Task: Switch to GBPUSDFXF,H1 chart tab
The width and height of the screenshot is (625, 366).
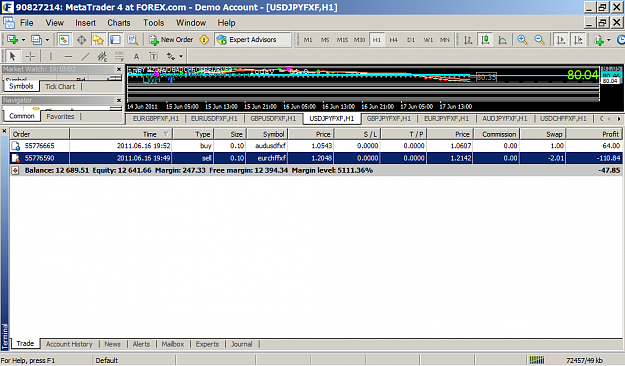Action: tap(273, 118)
